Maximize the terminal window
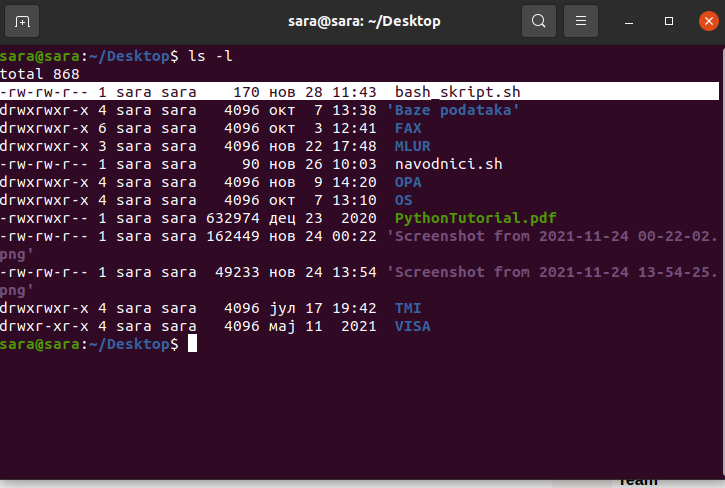 (669, 21)
